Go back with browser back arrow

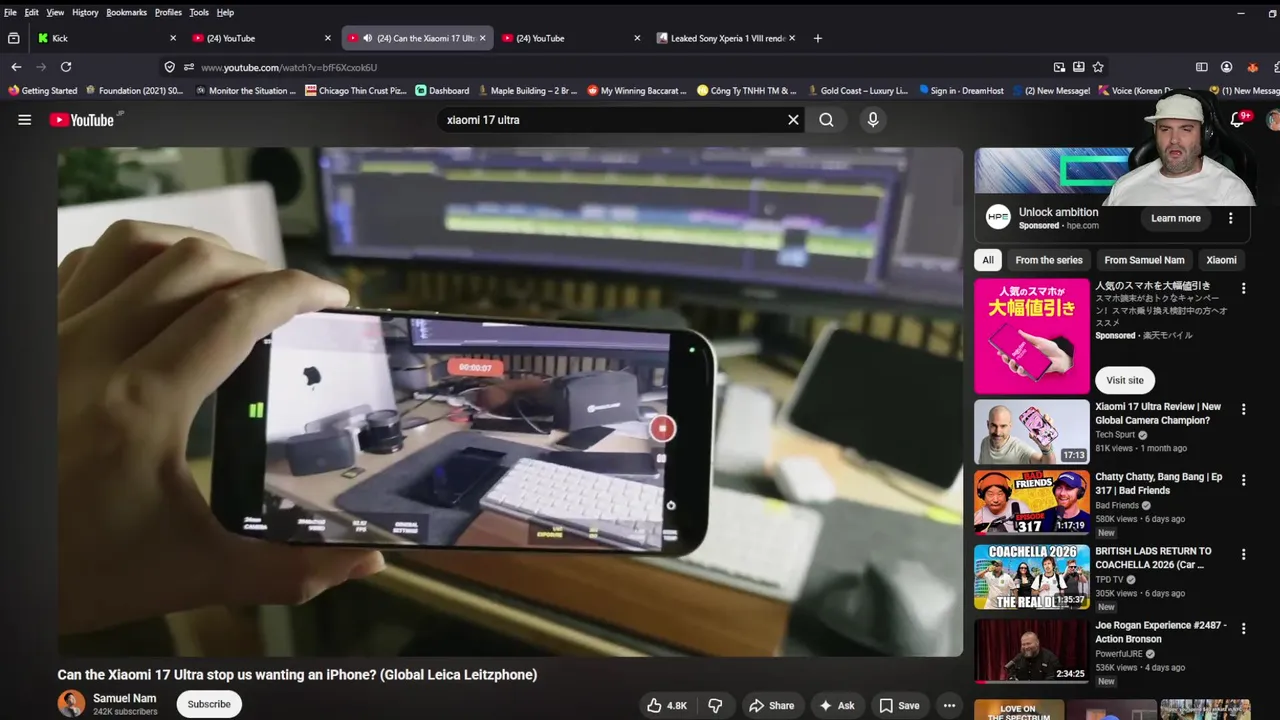(x=16, y=67)
